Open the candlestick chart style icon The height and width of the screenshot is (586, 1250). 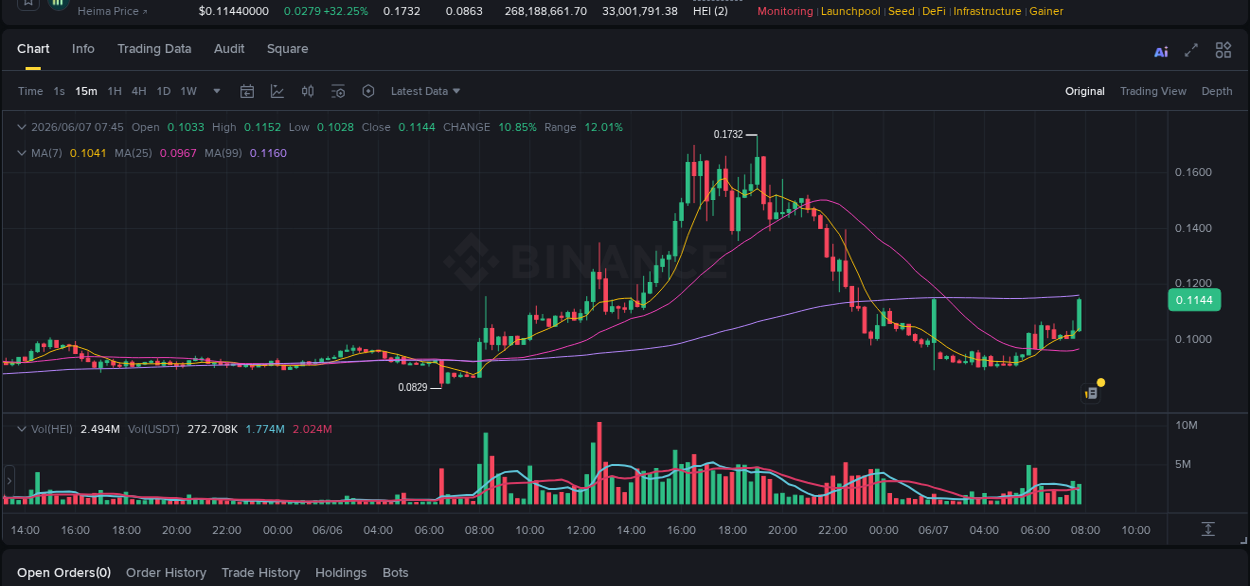tap(308, 91)
